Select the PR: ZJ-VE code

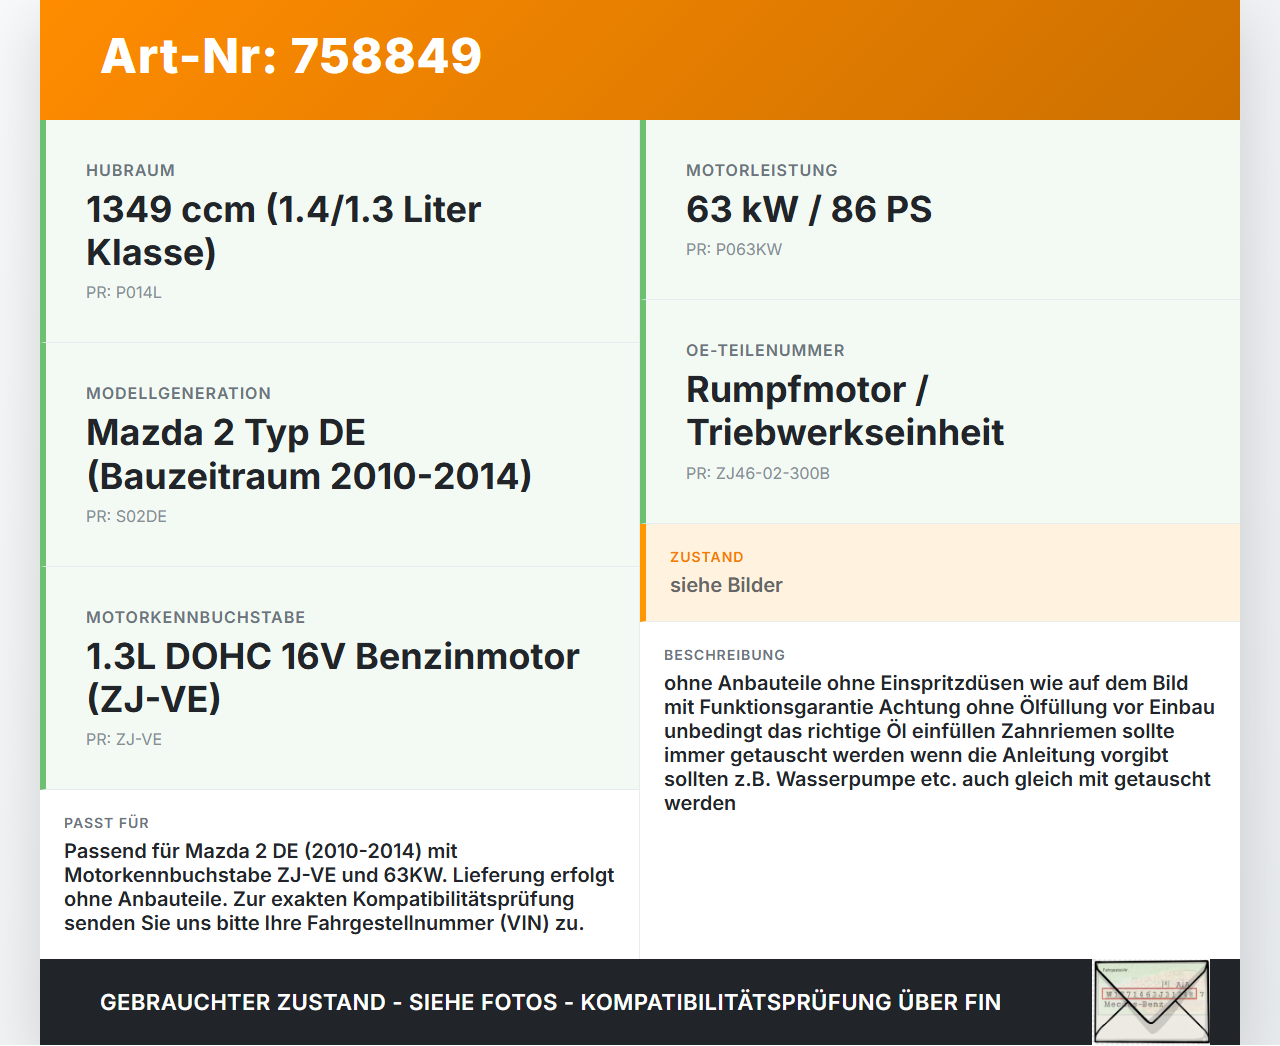[124, 740]
